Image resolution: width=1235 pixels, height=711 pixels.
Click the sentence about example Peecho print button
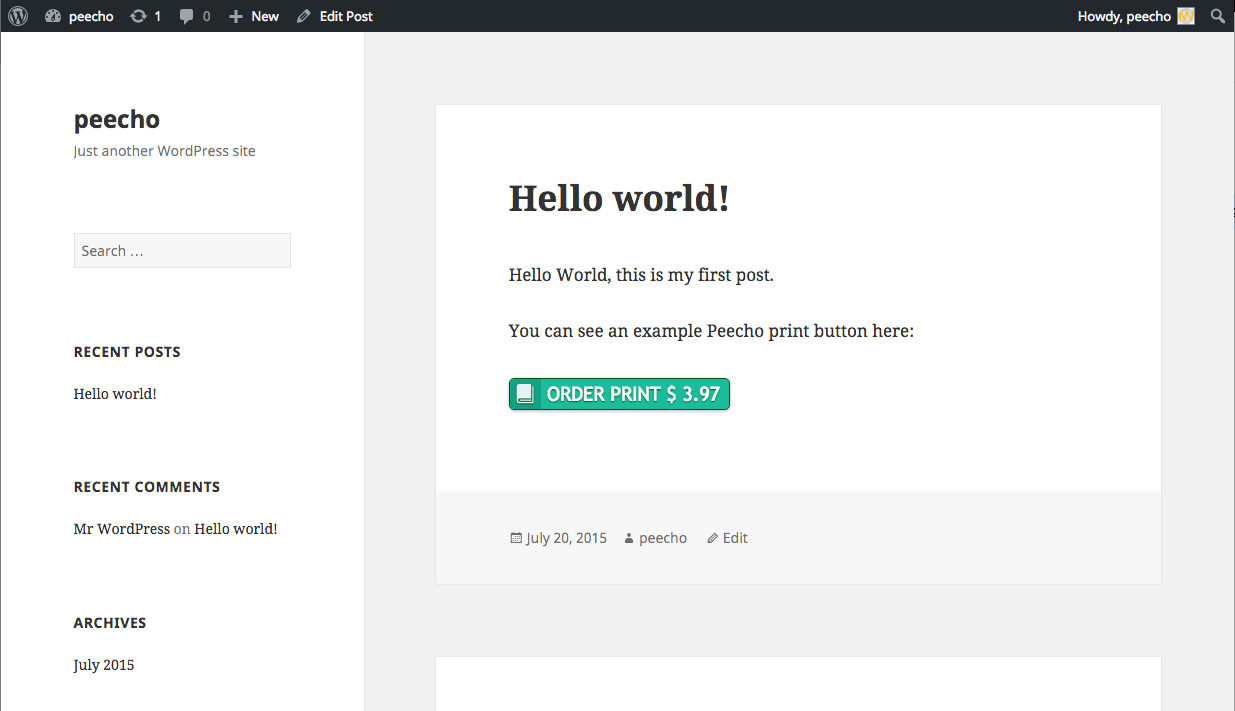(711, 331)
